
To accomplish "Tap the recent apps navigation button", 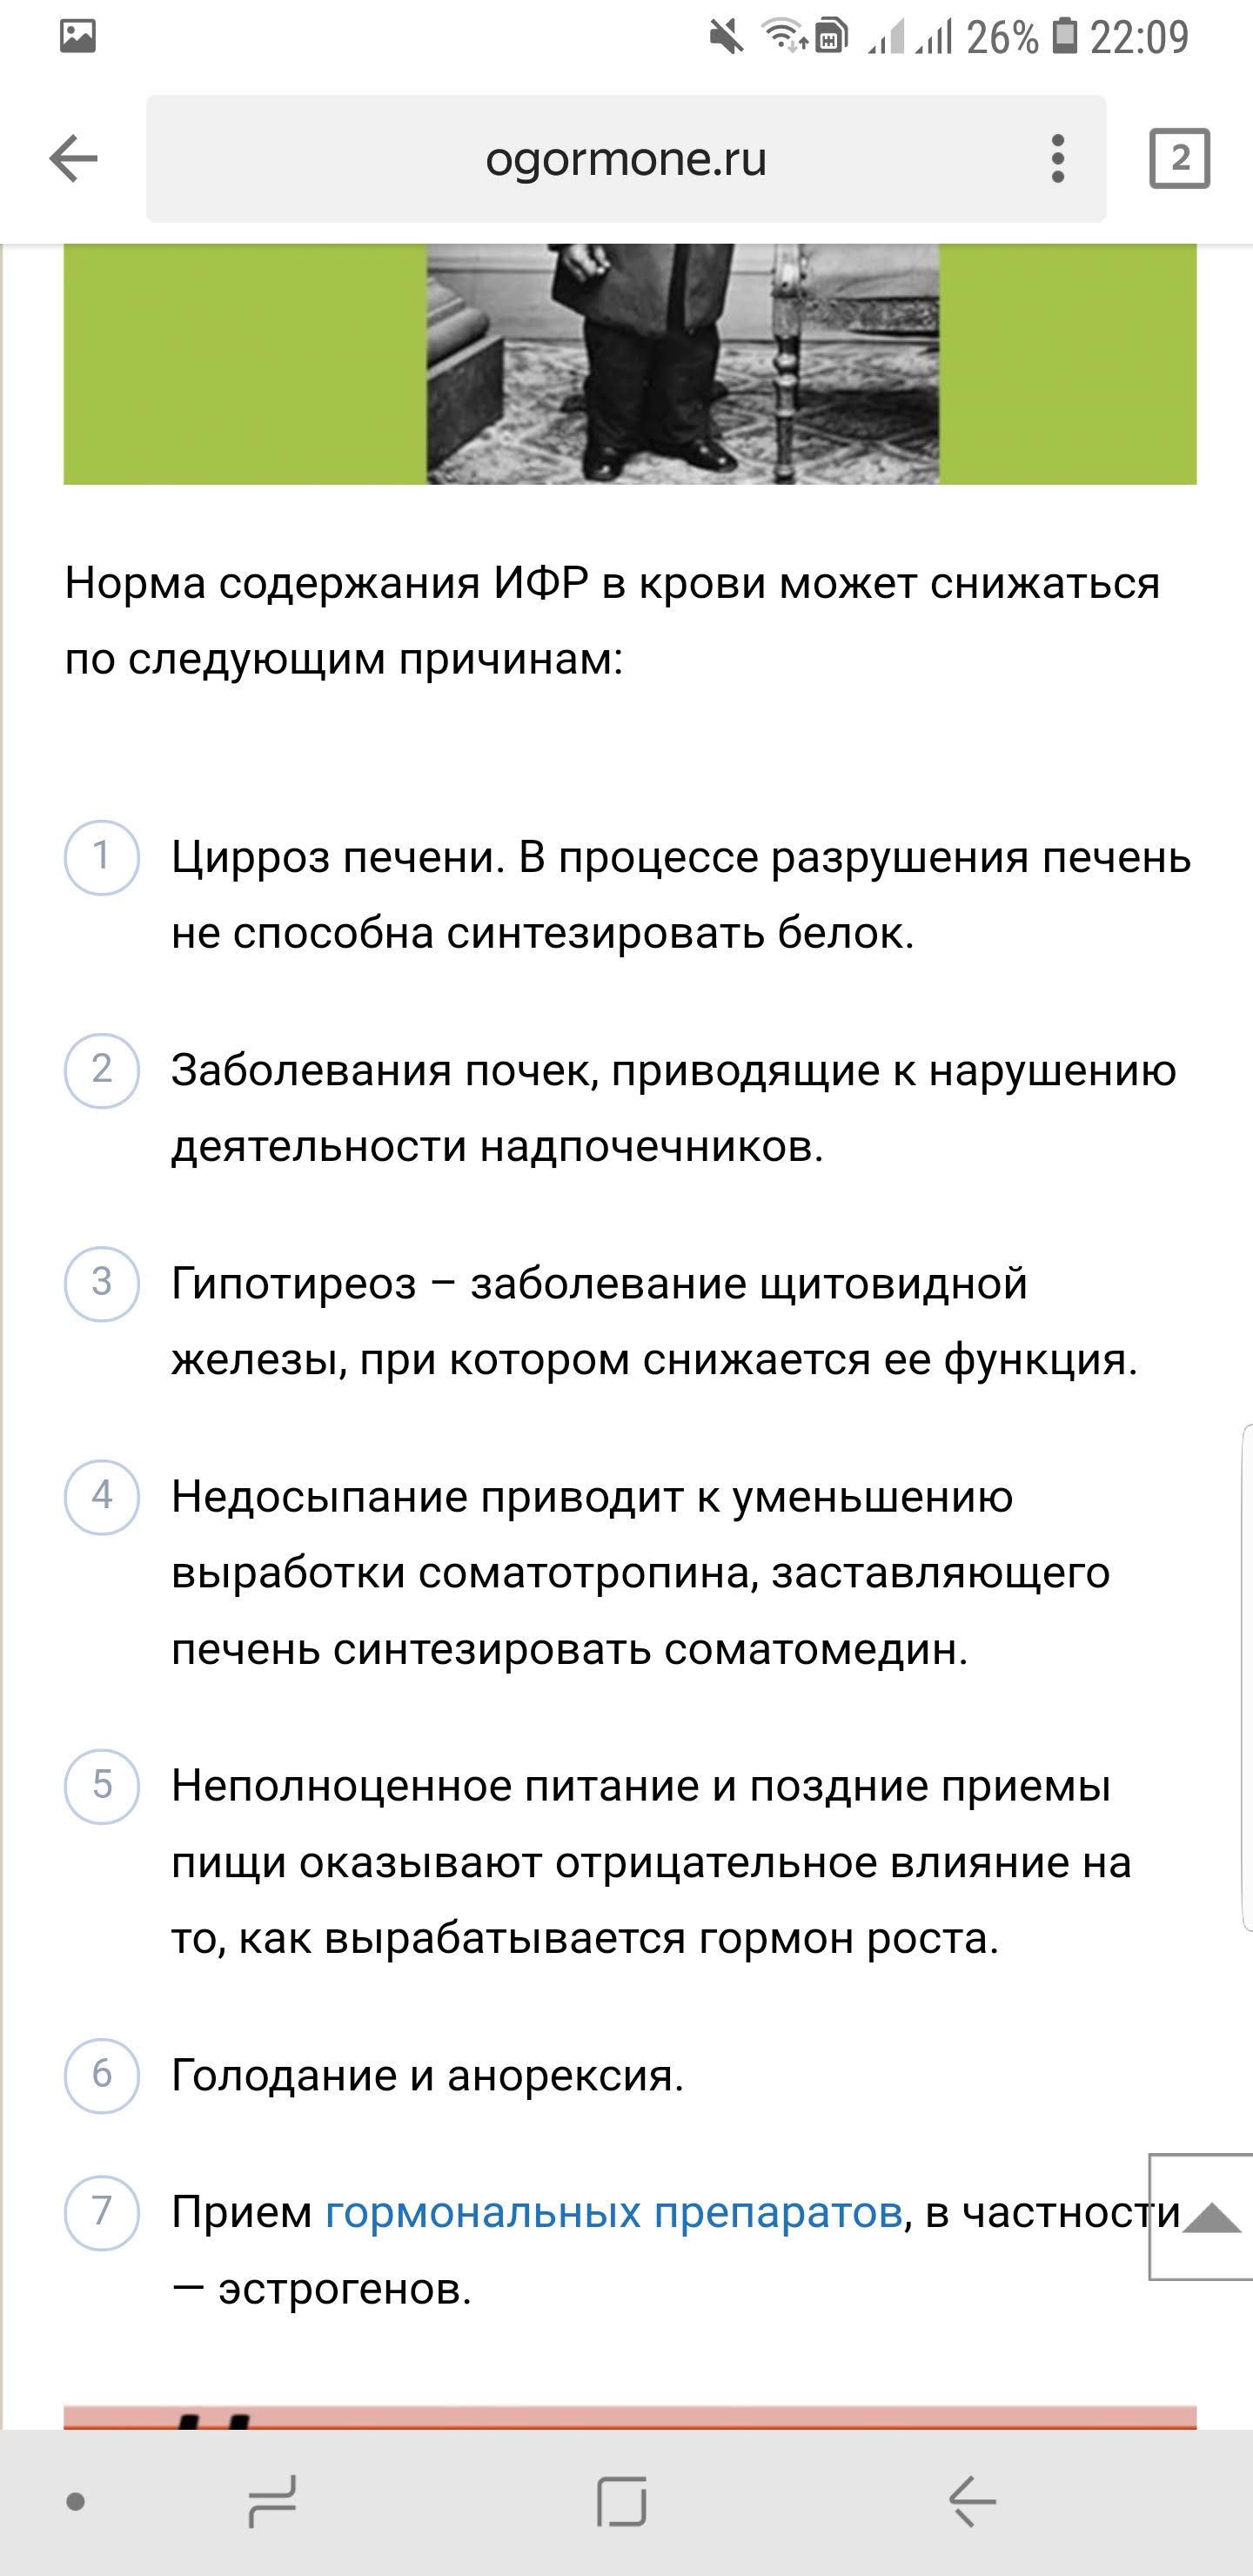I will 272,2501.
